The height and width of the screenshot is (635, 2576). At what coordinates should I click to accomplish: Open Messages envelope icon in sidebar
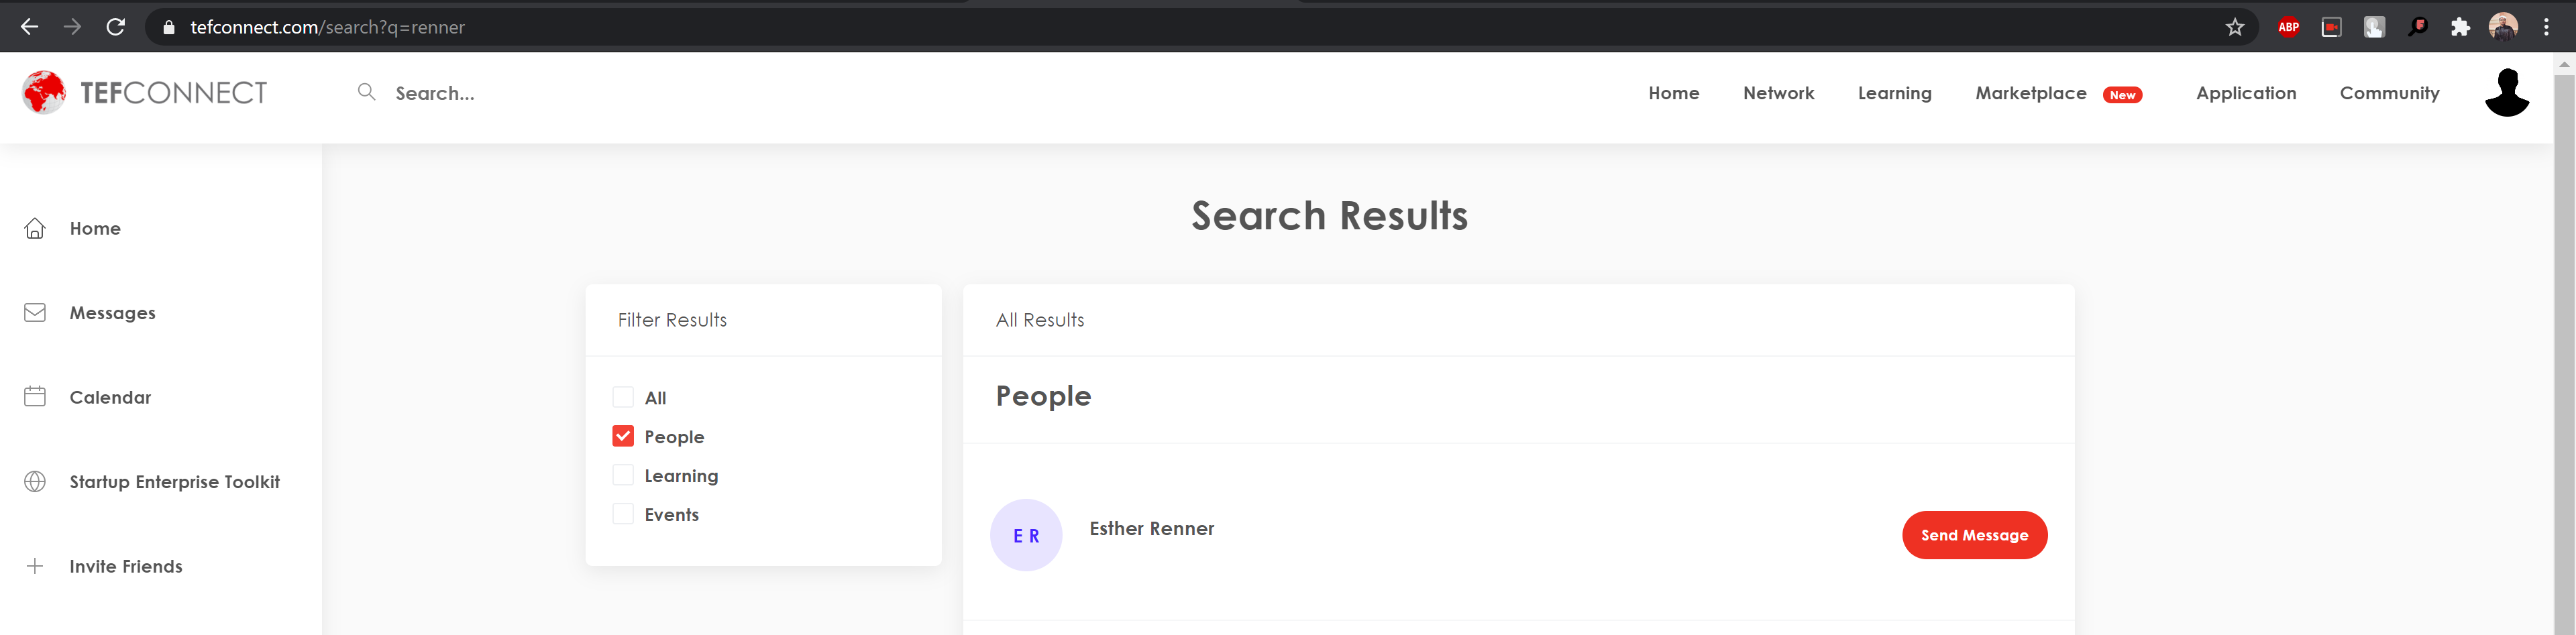click(x=35, y=313)
